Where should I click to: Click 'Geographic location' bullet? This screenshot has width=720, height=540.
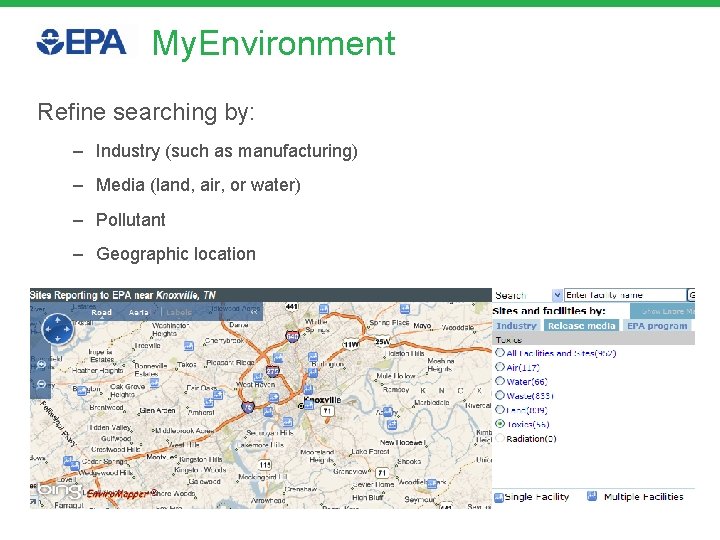coord(176,254)
